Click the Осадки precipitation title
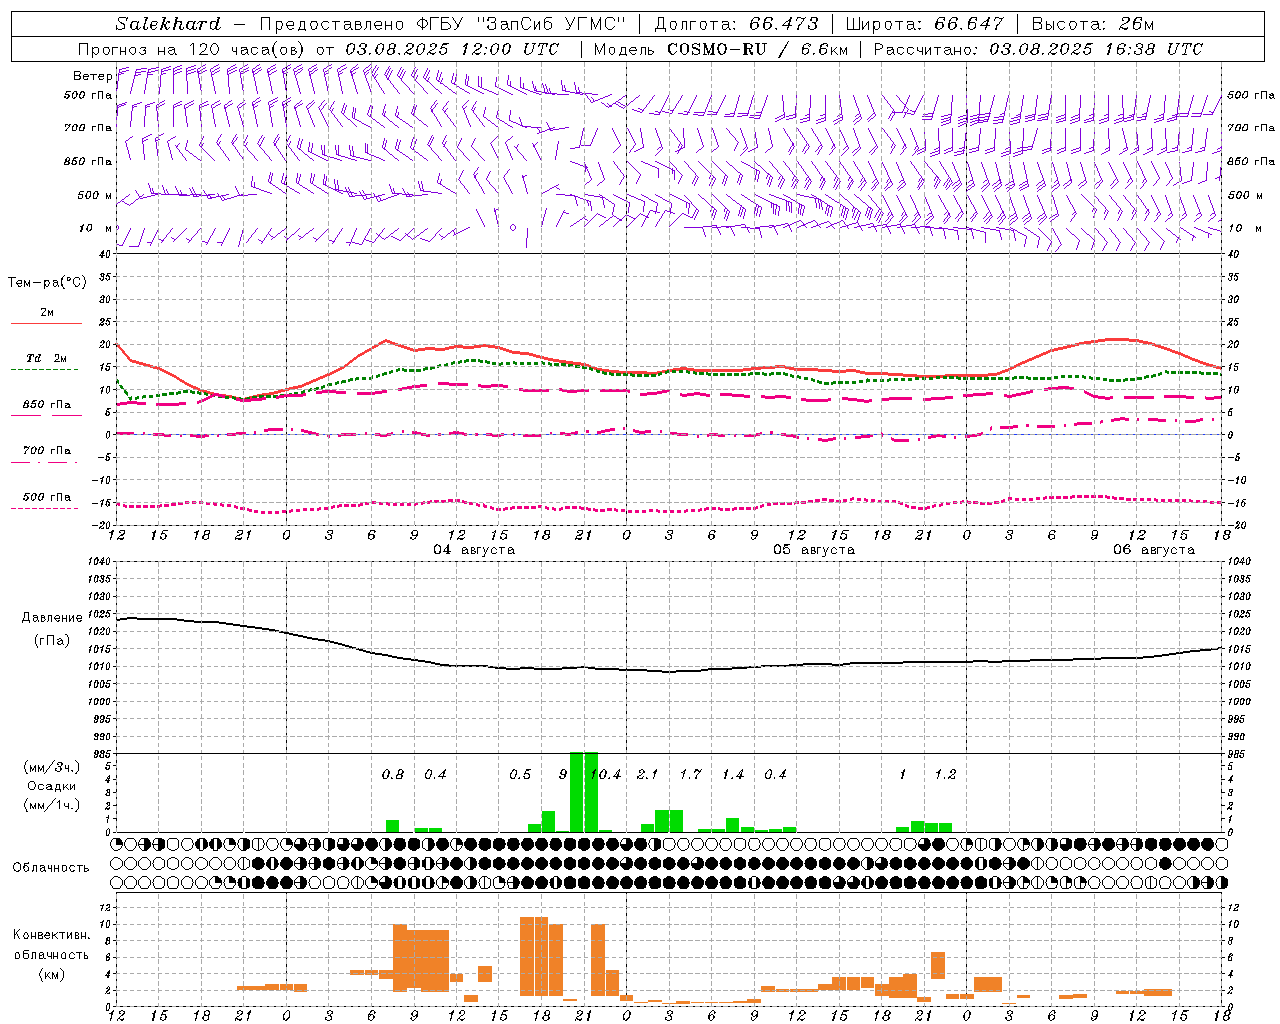Screen dimensions: 1280x1024 [x=52, y=786]
